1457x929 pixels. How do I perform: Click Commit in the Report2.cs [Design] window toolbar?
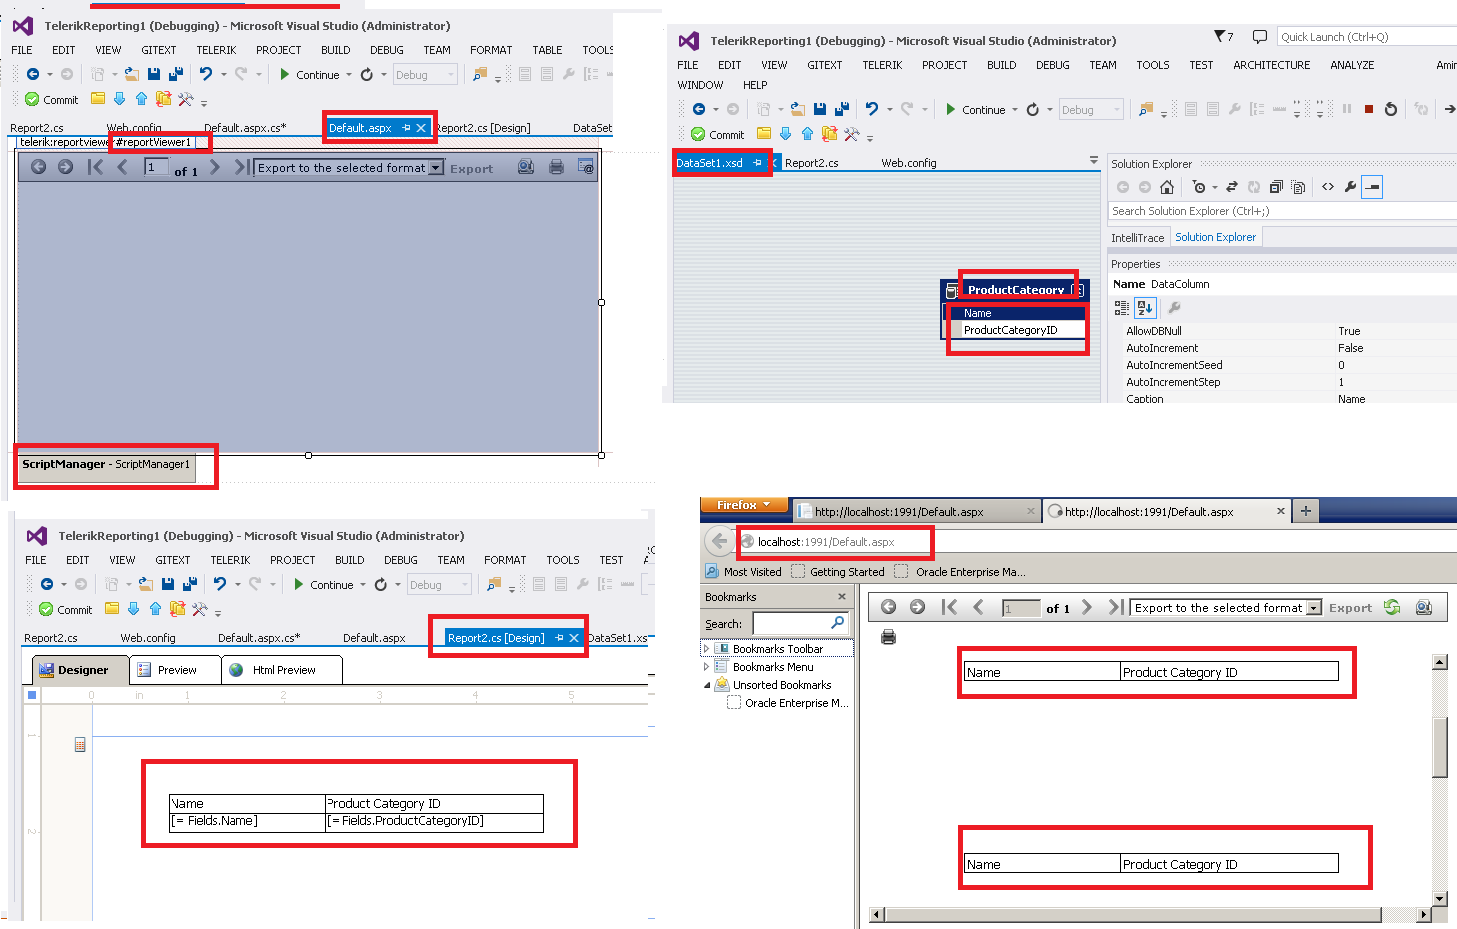66,609
